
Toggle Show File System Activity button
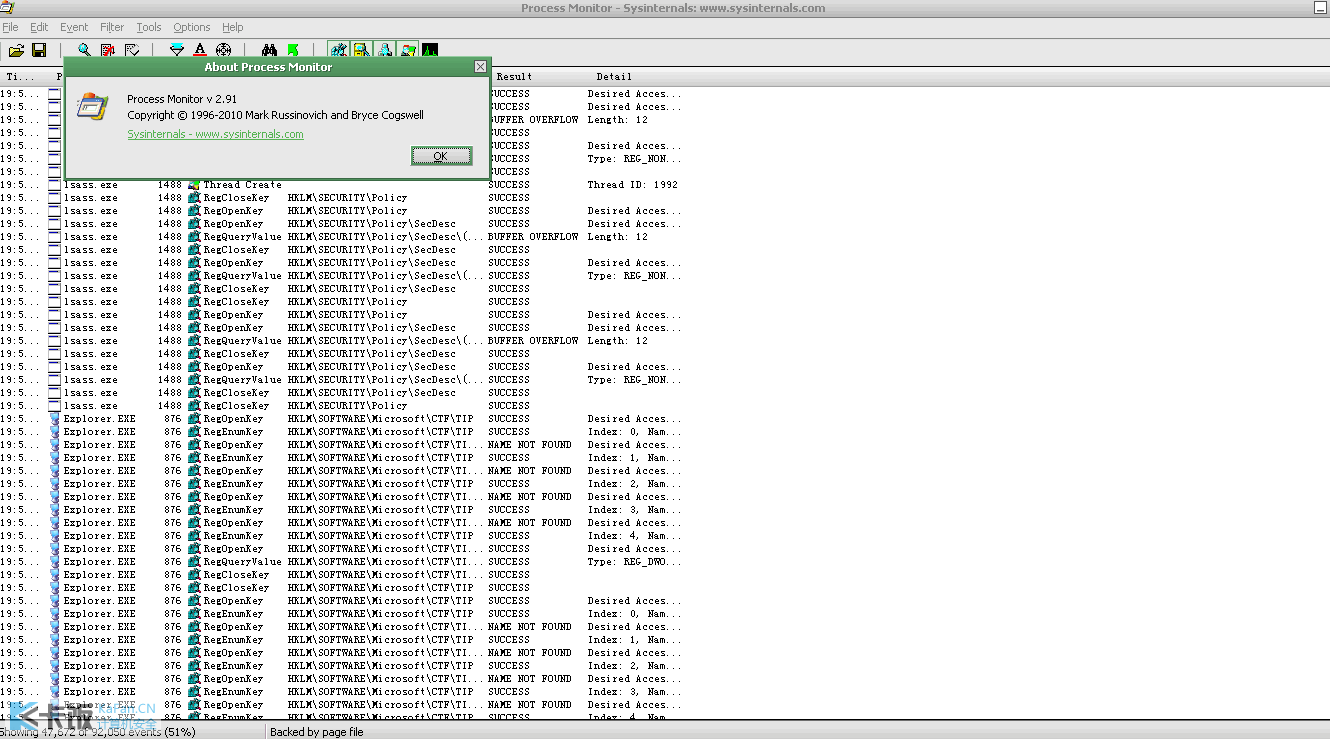click(362, 50)
